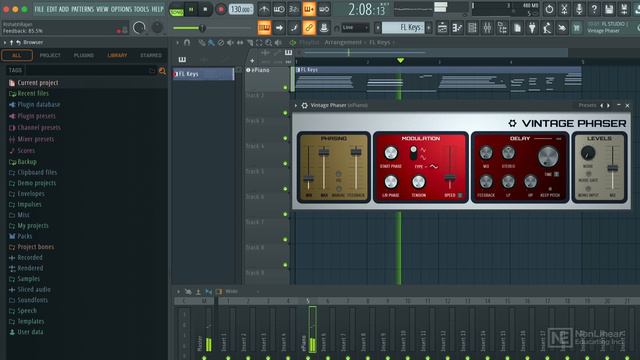This screenshot has width=640, height=360.
Task: Switch to the PLUGINS browser tab
Action: 84,55
